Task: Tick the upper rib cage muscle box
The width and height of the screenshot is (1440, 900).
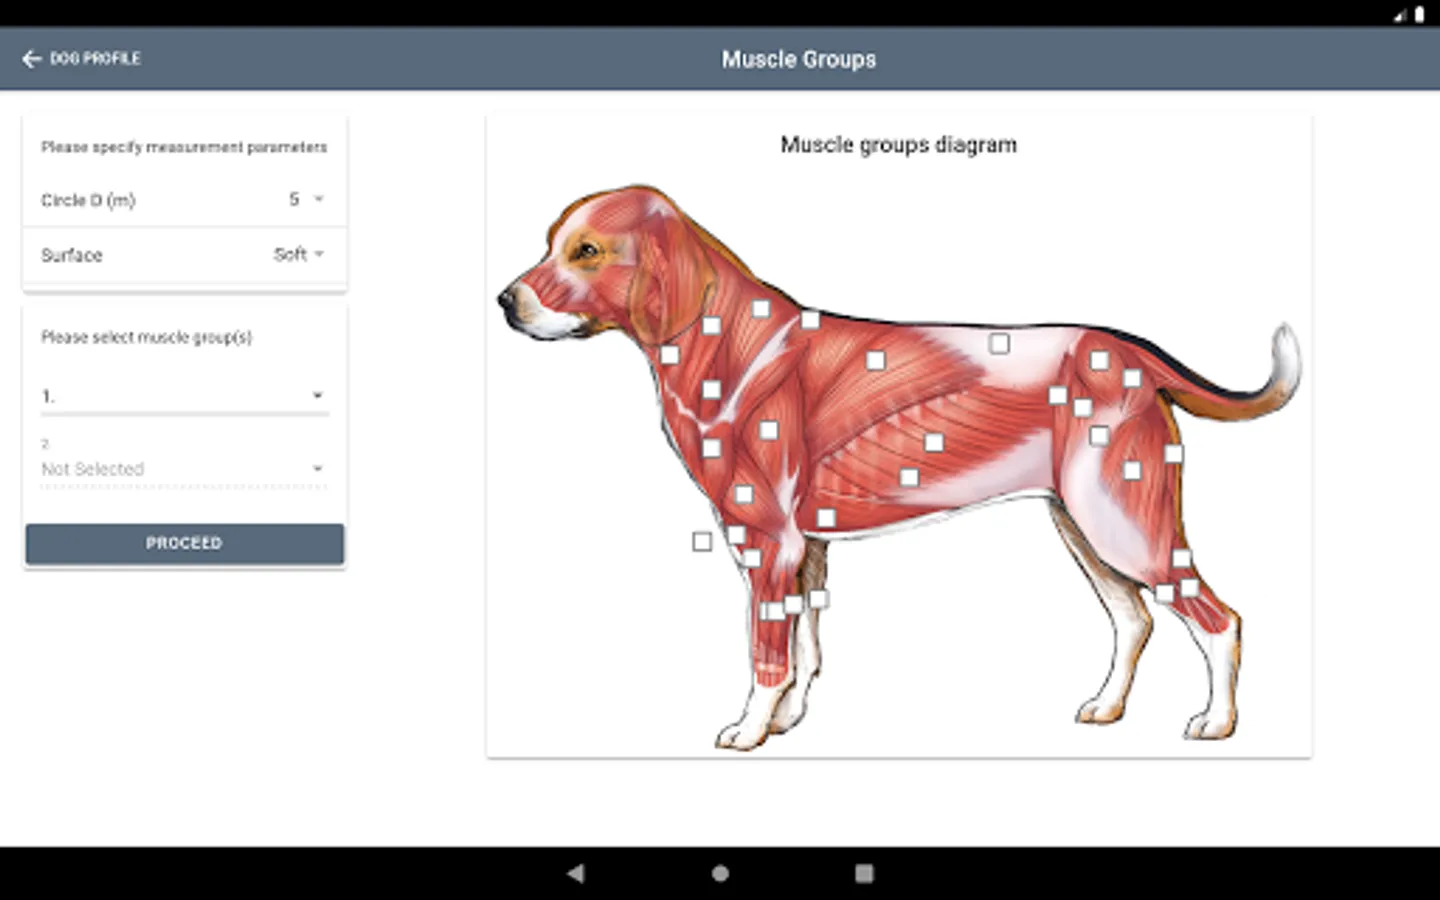Action: click(934, 442)
